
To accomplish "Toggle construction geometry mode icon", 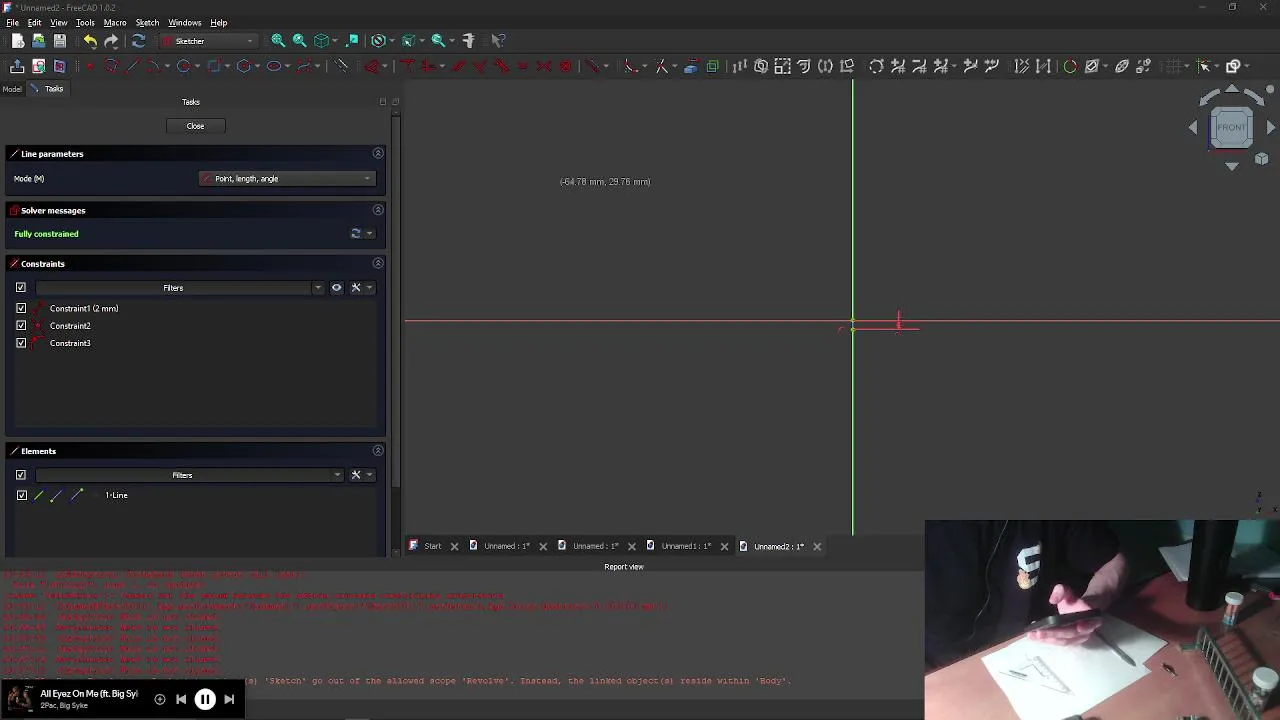I will click(341, 66).
